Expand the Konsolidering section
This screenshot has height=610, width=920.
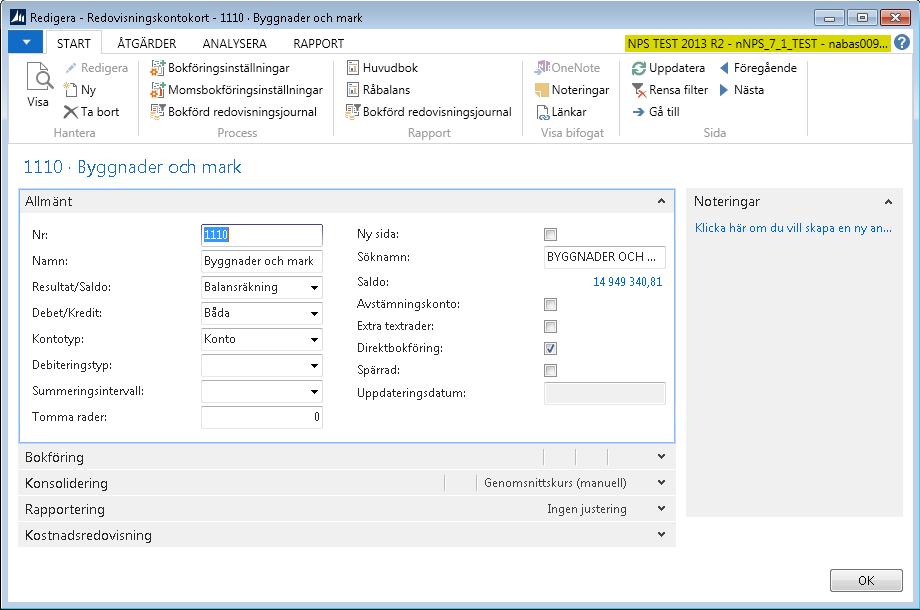[661, 483]
